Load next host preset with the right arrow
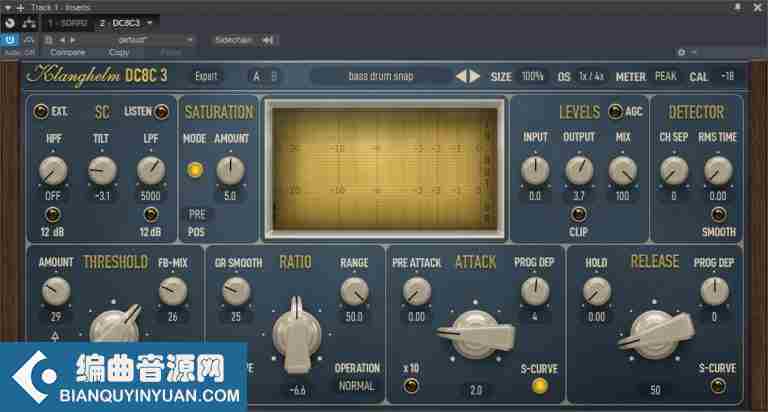Image resolution: width=768 pixels, height=412 pixels. [72, 40]
